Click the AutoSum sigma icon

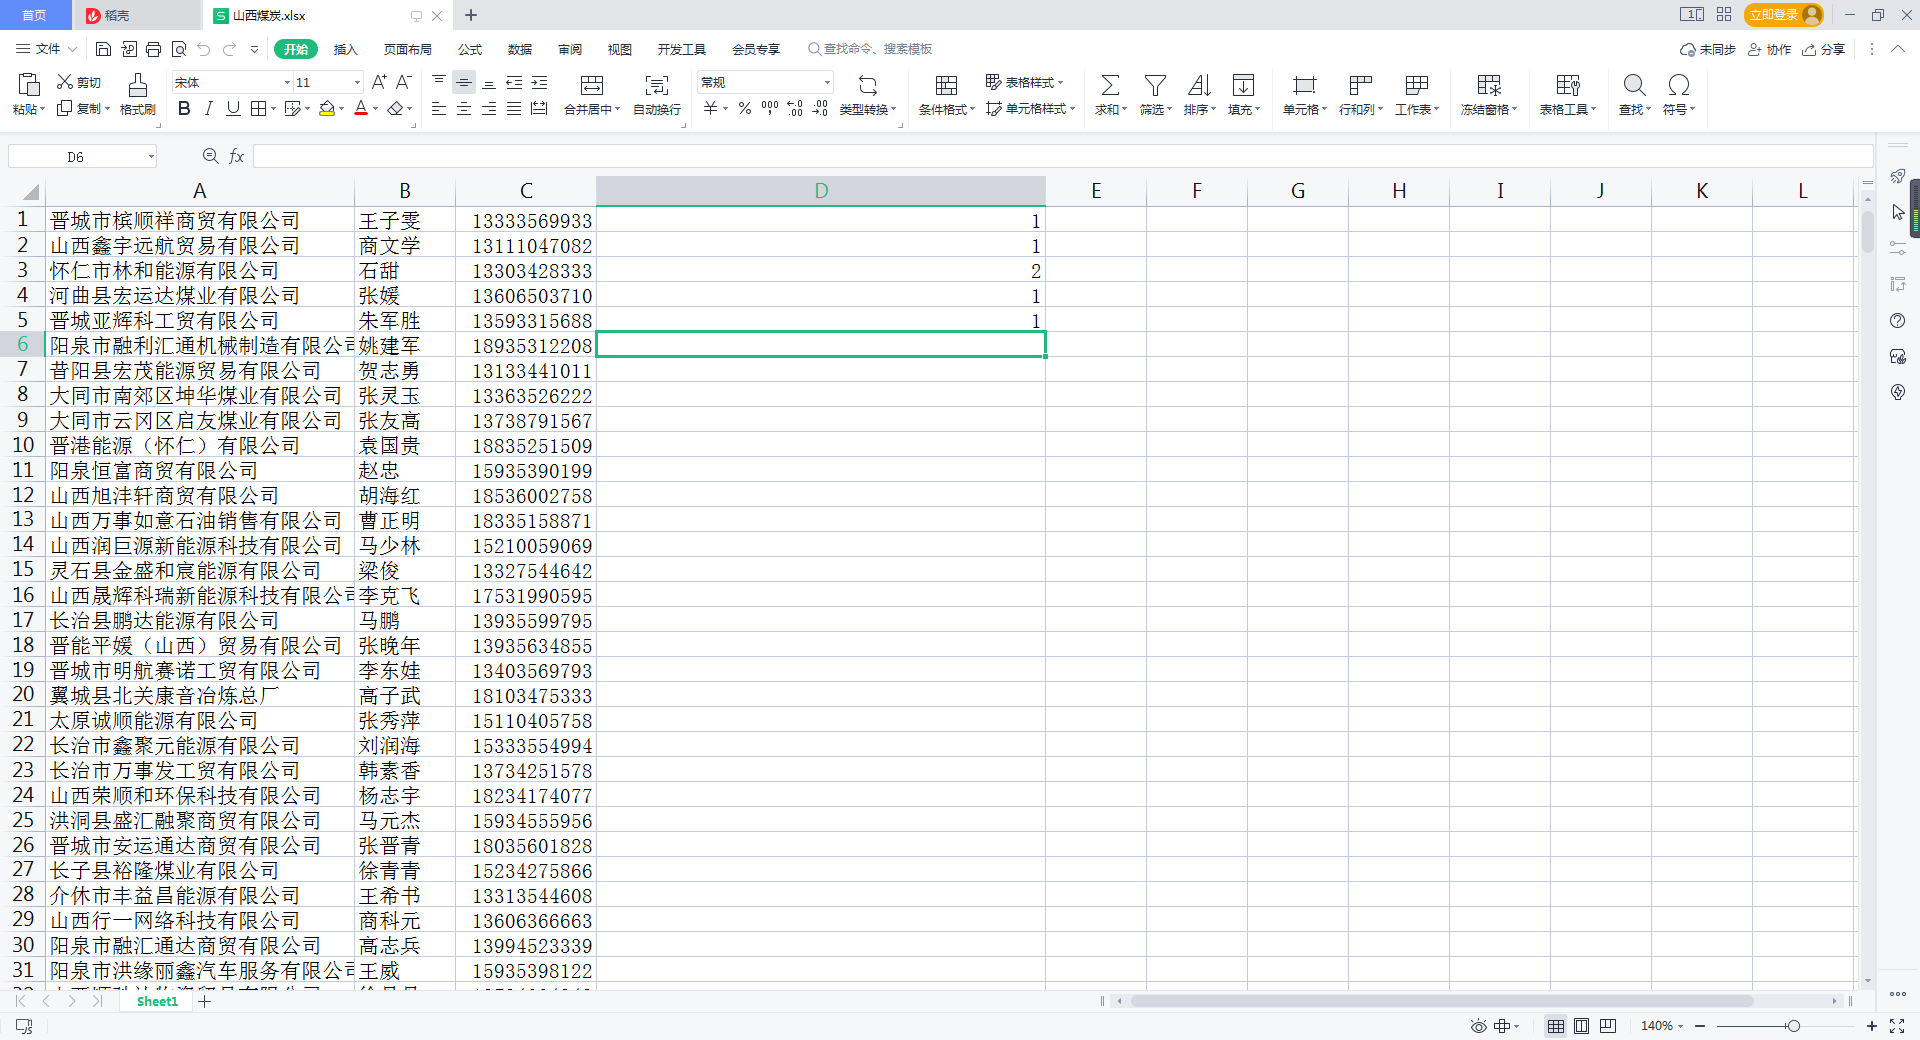(1109, 86)
